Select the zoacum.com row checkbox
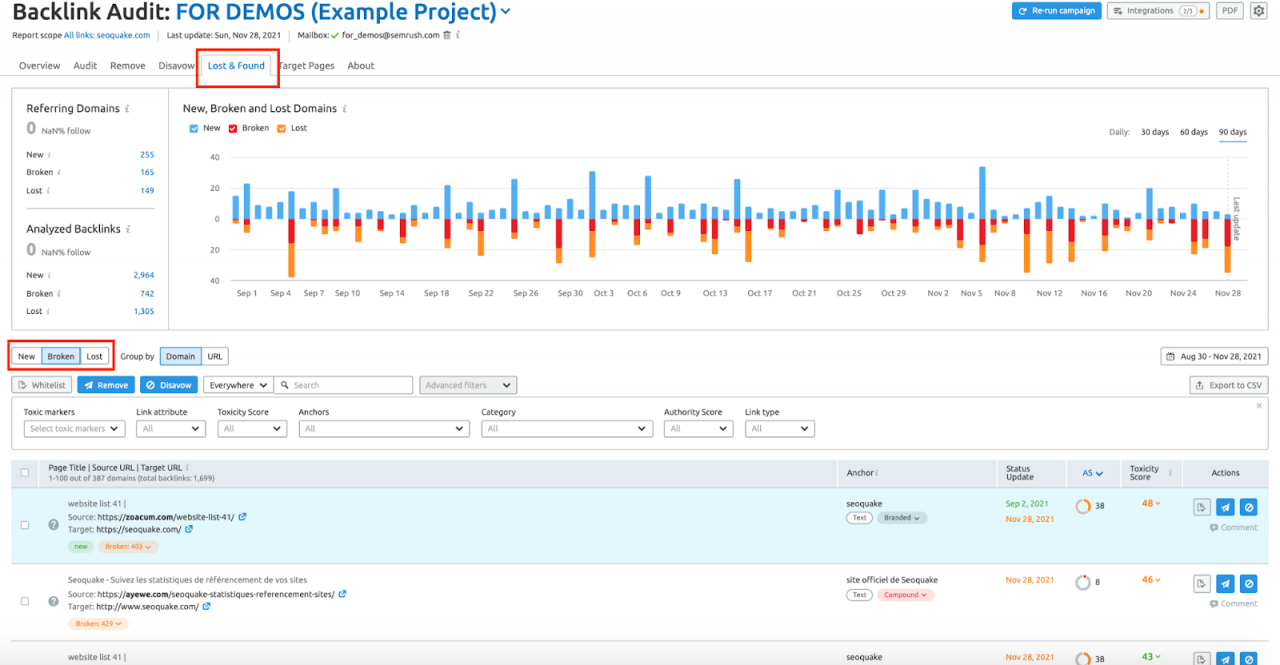The image size is (1280, 665). [25, 525]
